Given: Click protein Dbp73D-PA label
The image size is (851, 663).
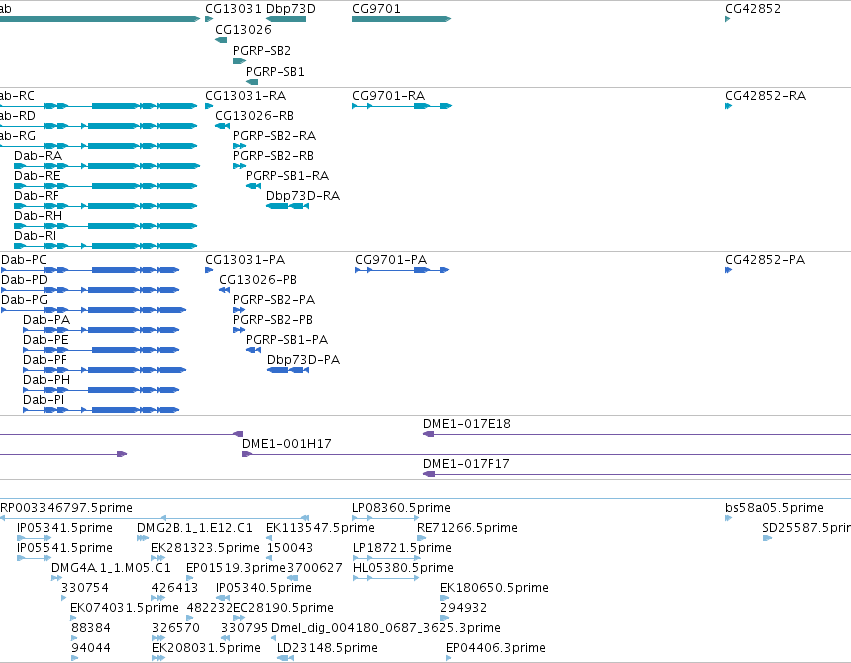Looking at the screenshot, I should pyautogui.click(x=303, y=360).
